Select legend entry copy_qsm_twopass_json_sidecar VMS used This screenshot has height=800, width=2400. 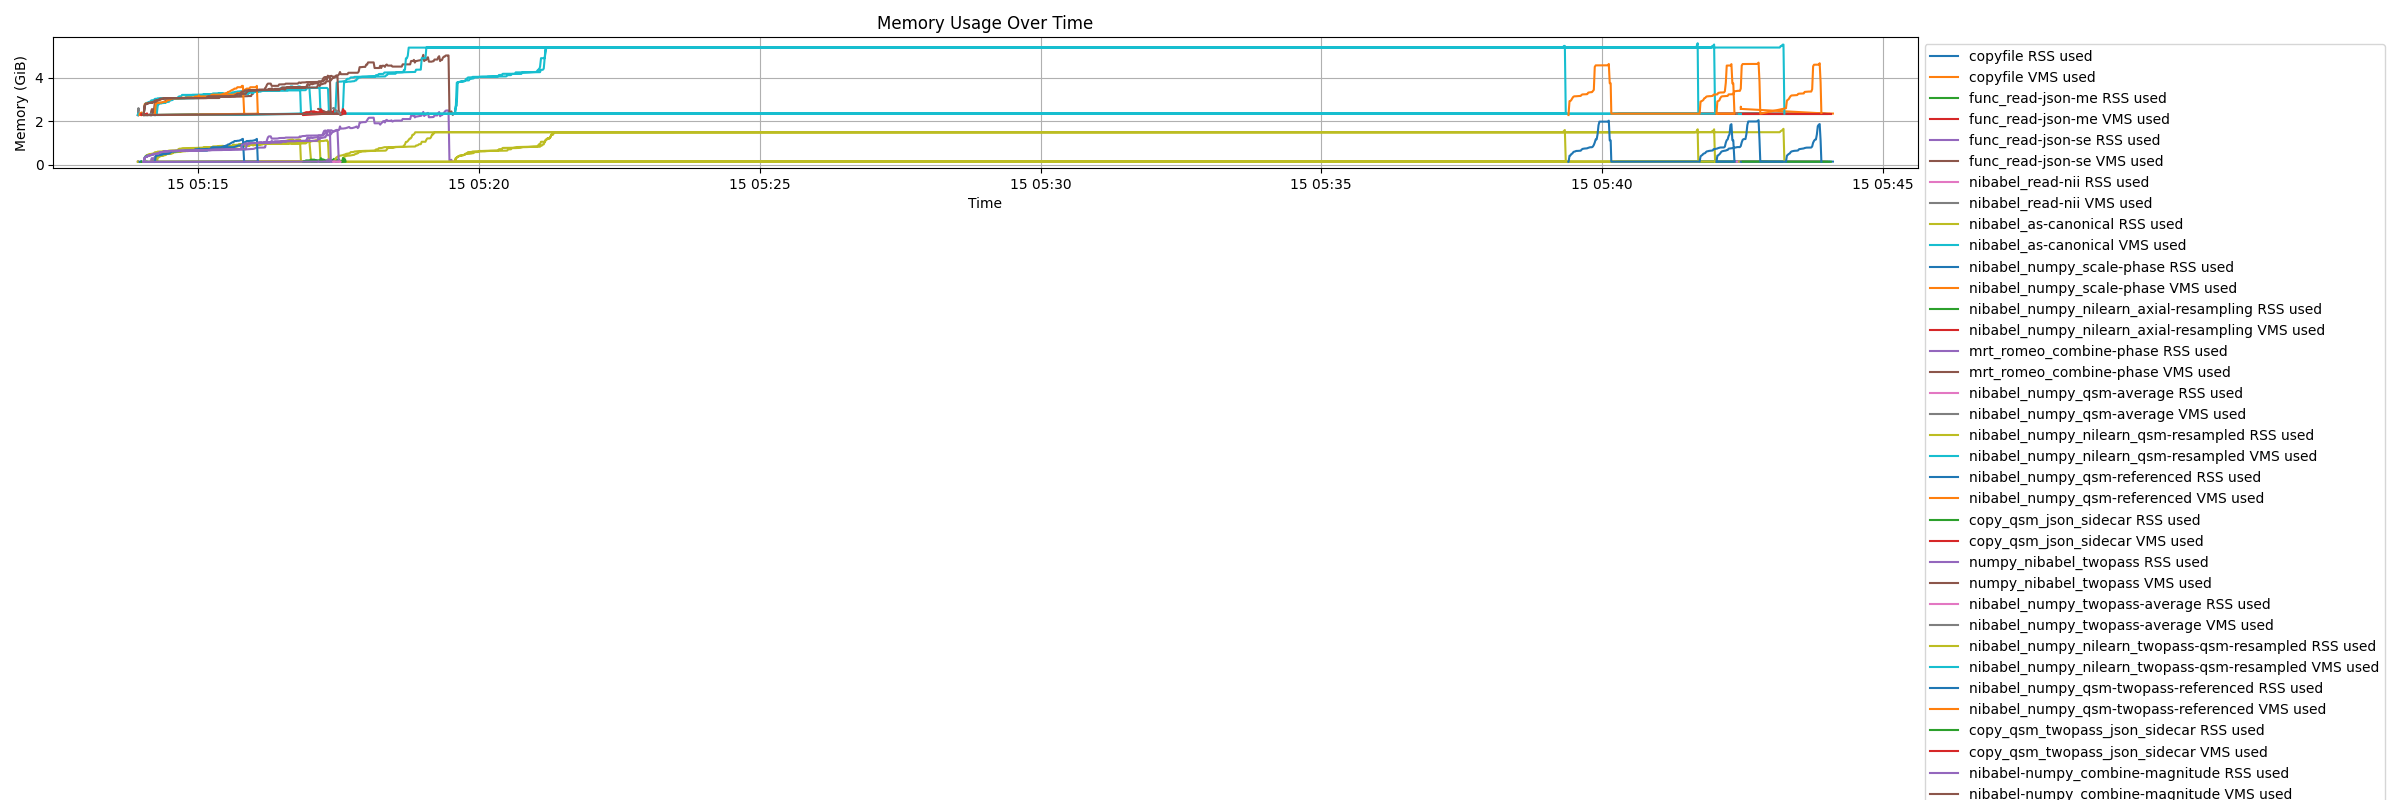2098,753
